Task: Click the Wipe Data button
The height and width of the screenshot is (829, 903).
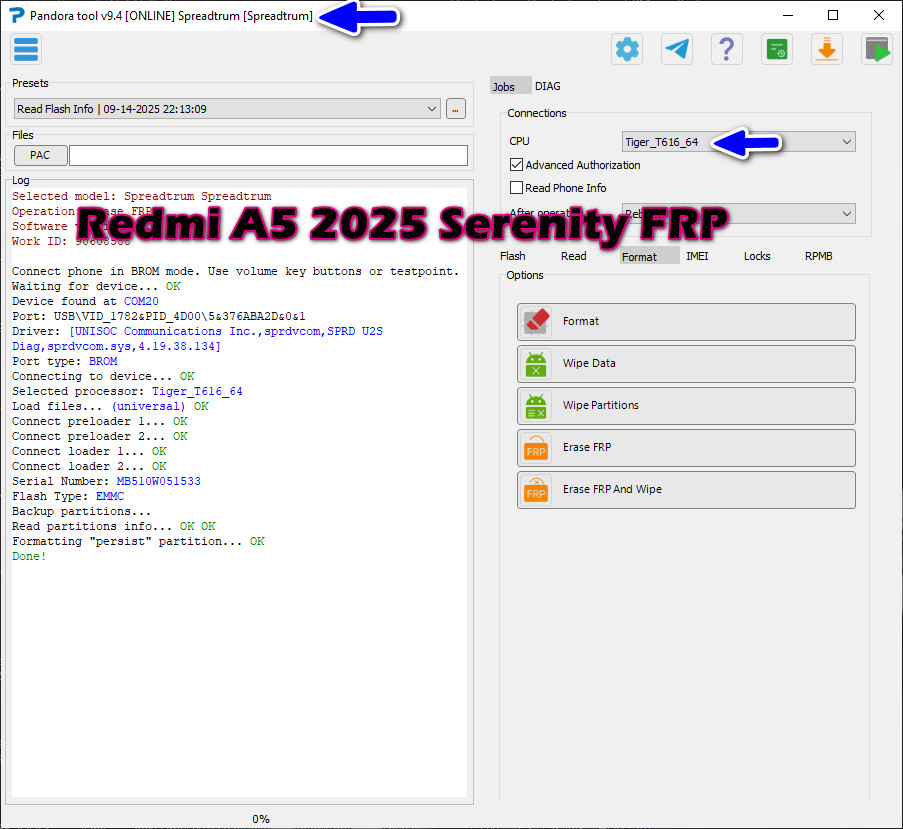Action: pyautogui.click(x=686, y=364)
